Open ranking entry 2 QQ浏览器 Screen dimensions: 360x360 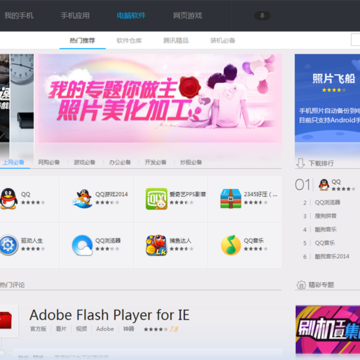point(327,202)
